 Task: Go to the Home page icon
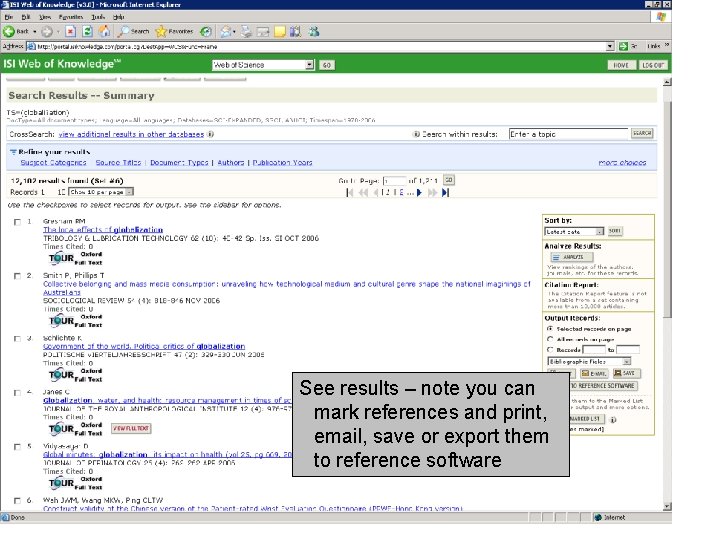coord(105,31)
